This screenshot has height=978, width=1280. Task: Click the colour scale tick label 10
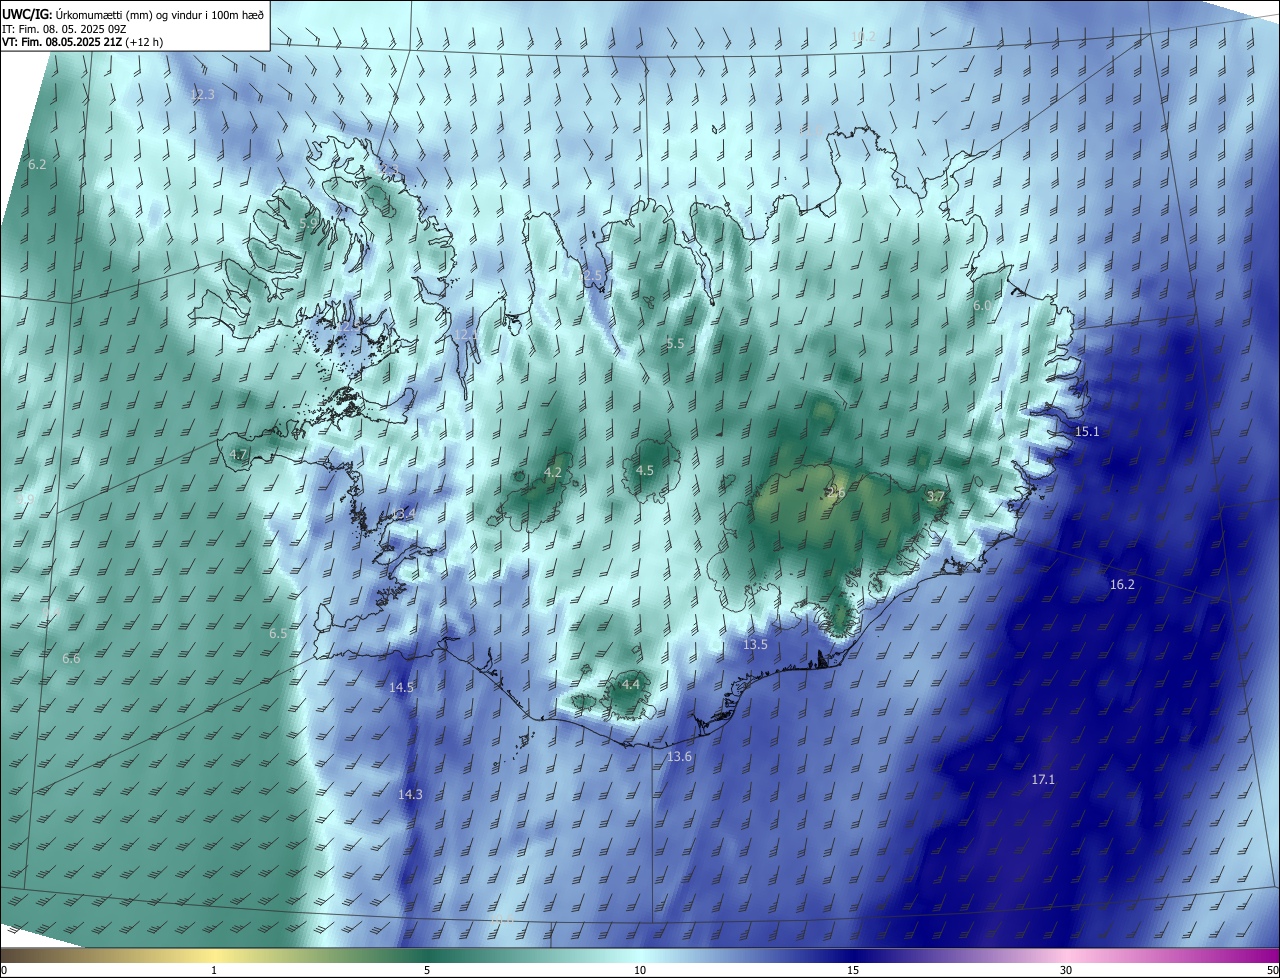640,970
